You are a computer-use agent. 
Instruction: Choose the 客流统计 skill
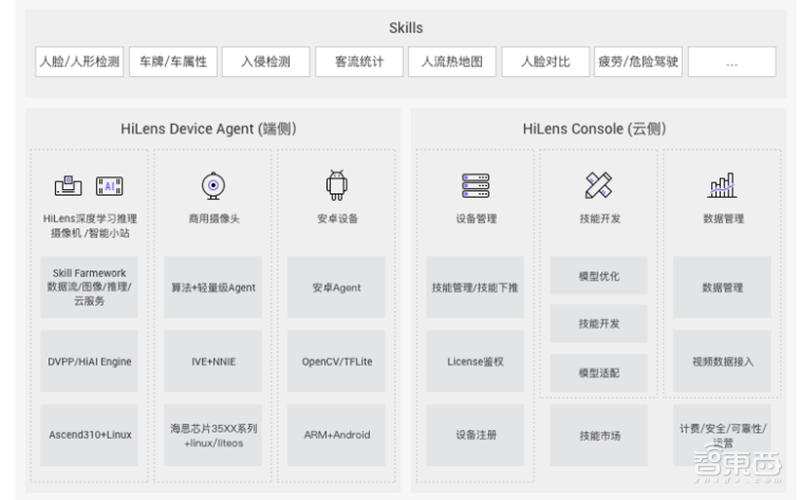click(x=358, y=62)
